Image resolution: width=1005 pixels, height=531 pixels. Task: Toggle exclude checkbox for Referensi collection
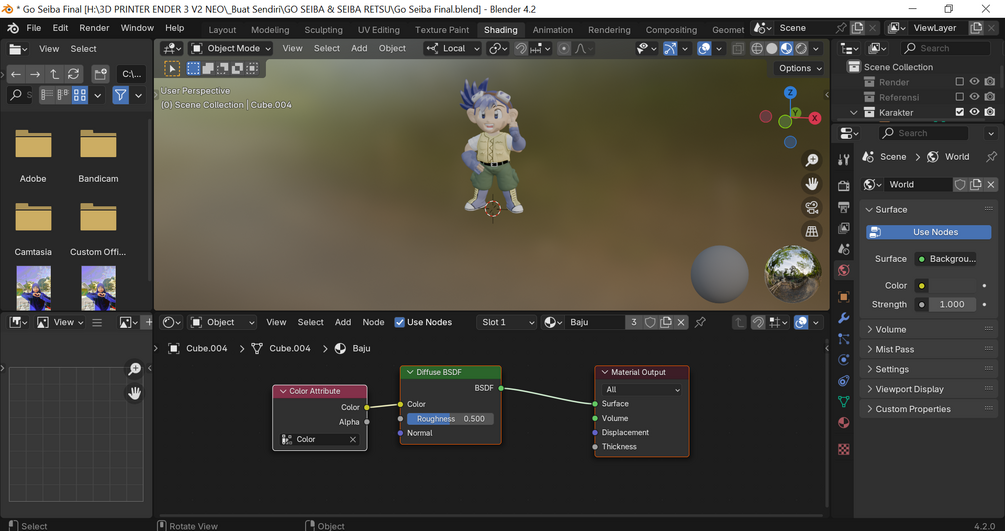[x=959, y=97]
